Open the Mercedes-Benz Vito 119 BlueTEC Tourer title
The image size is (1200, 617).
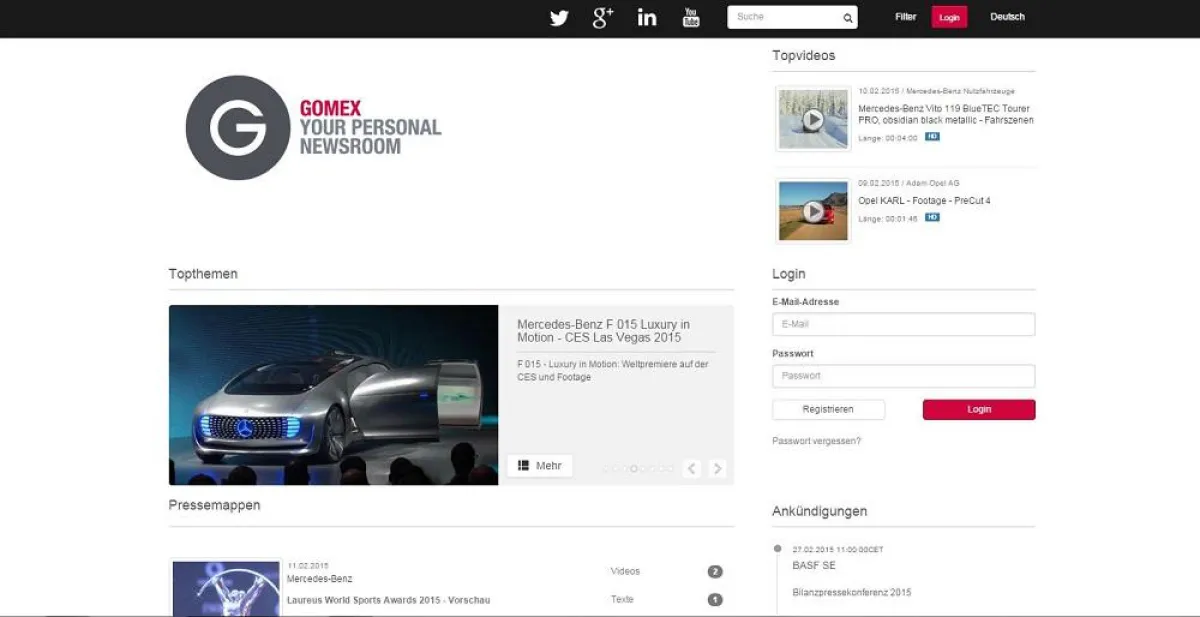point(944,114)
